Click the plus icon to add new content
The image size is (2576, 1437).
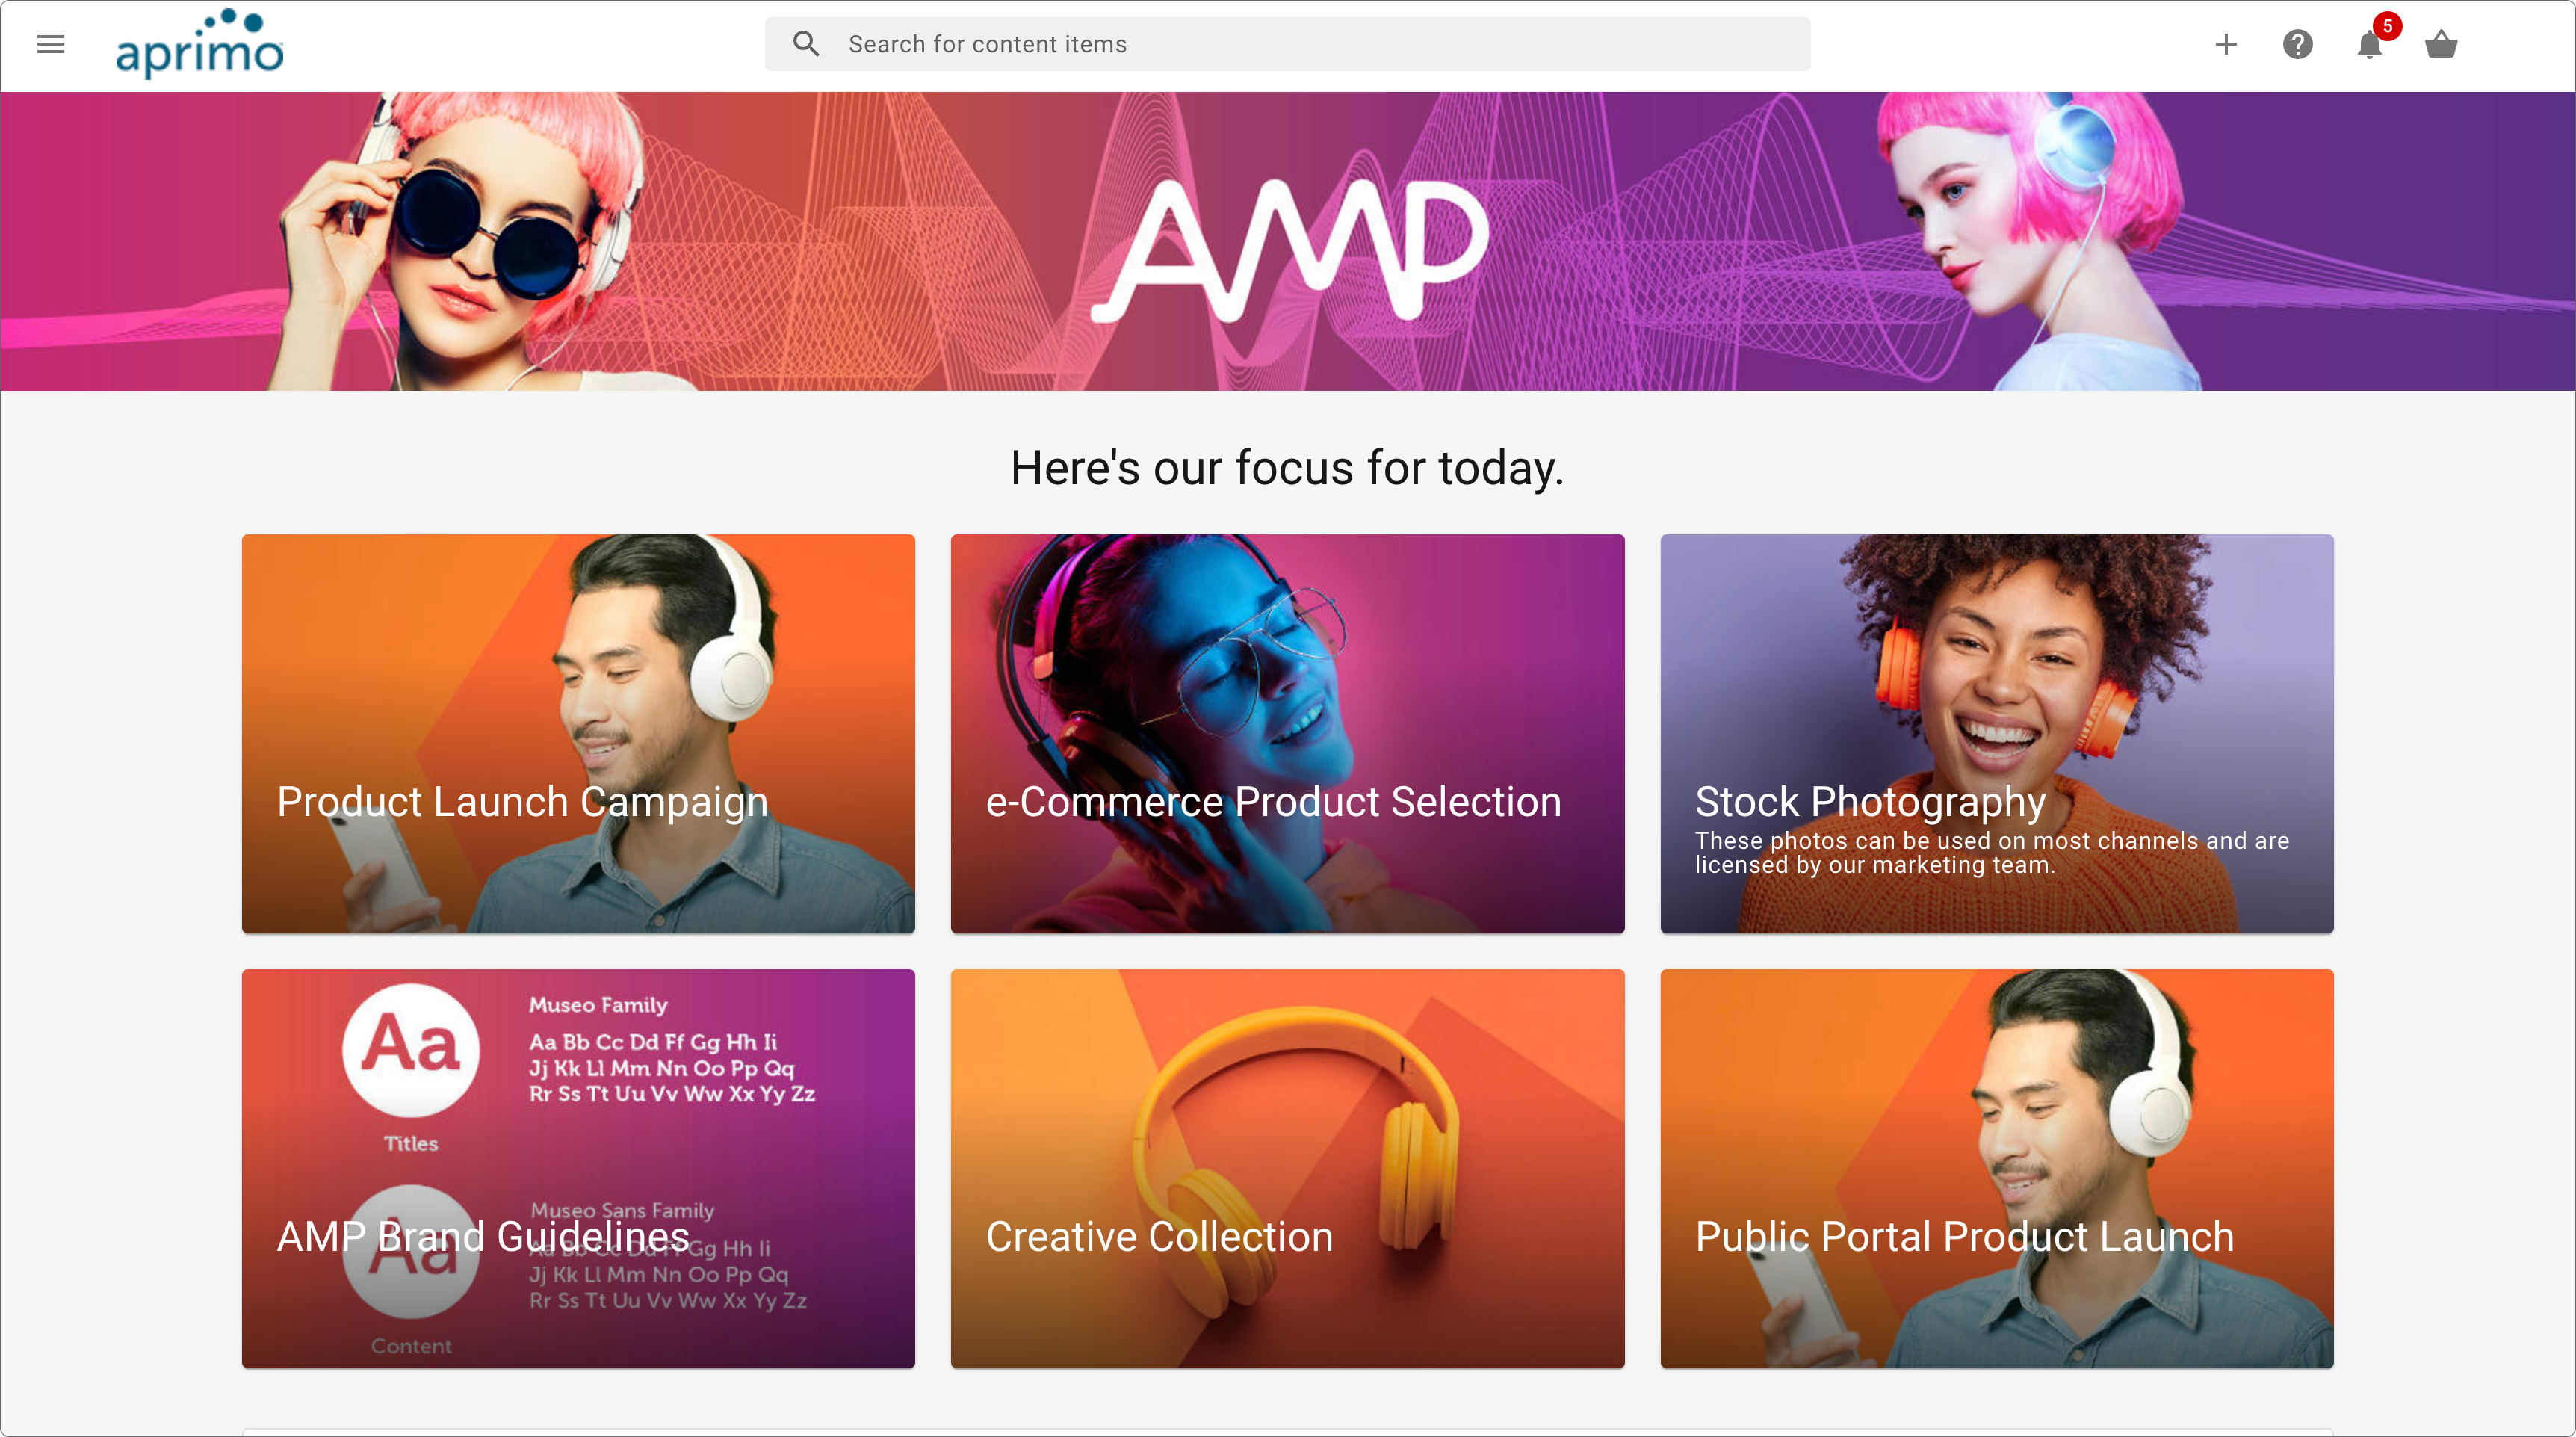(2226, 44)
